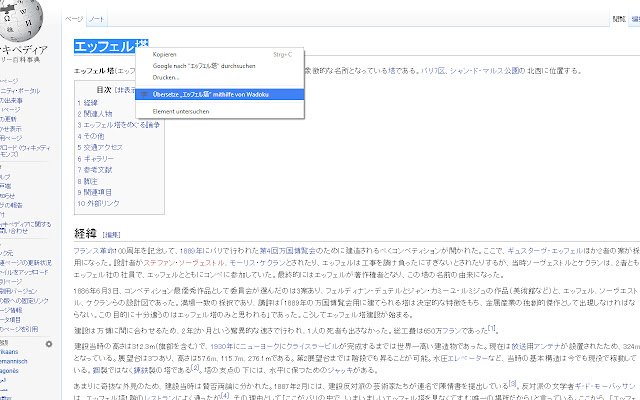This screenshot has height=400, width=640.
Task: Go to contents entry 4 その他
Action: click(91, 136)
